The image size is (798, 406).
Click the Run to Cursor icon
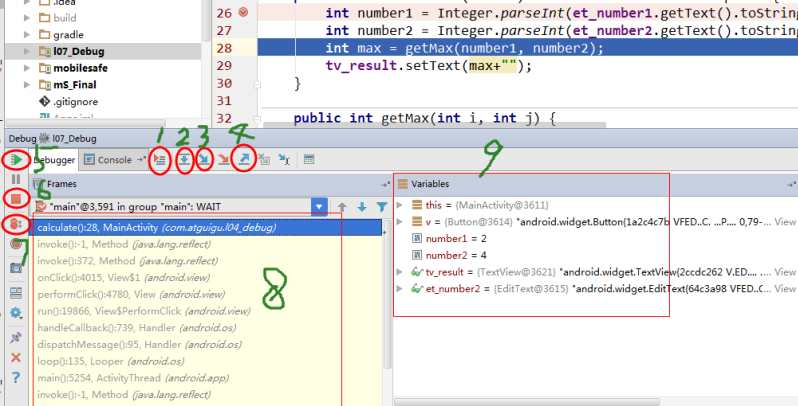coord(284,160)
